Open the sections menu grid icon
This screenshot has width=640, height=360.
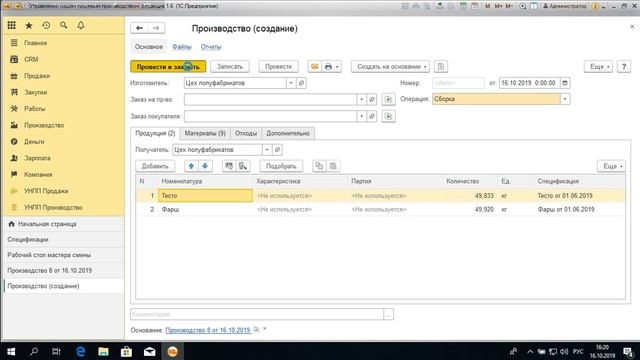point(11,25)
